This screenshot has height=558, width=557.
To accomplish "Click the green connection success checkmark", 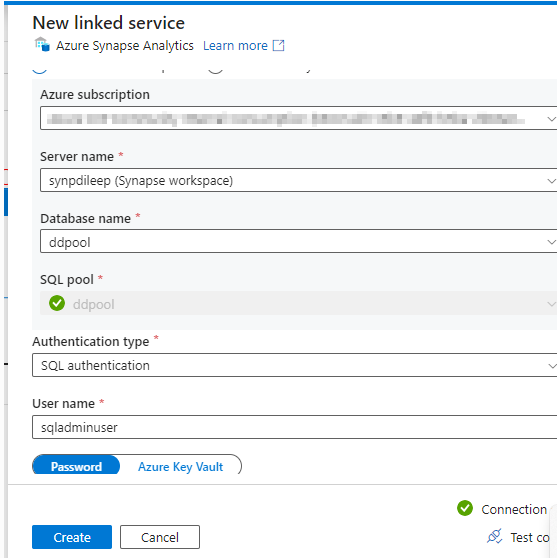I will (x=465, y=508).
